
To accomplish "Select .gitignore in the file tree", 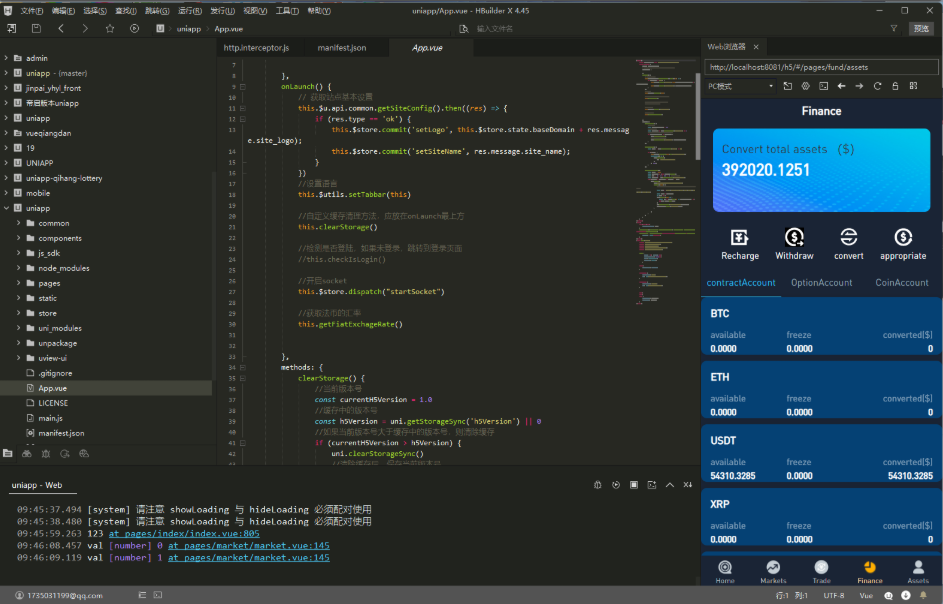I will click(x=55, y=373).
